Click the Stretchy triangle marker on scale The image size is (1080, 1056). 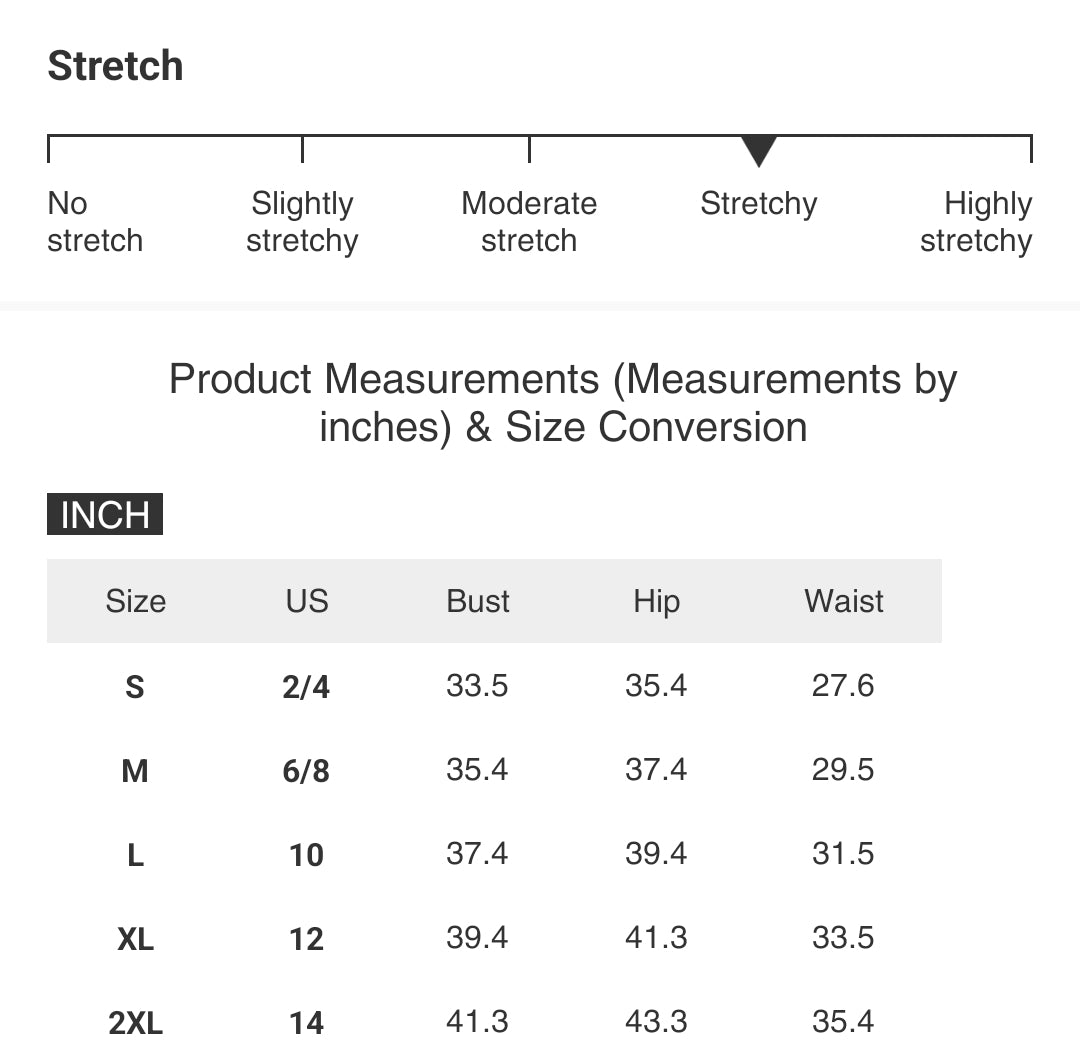[758, 151]
